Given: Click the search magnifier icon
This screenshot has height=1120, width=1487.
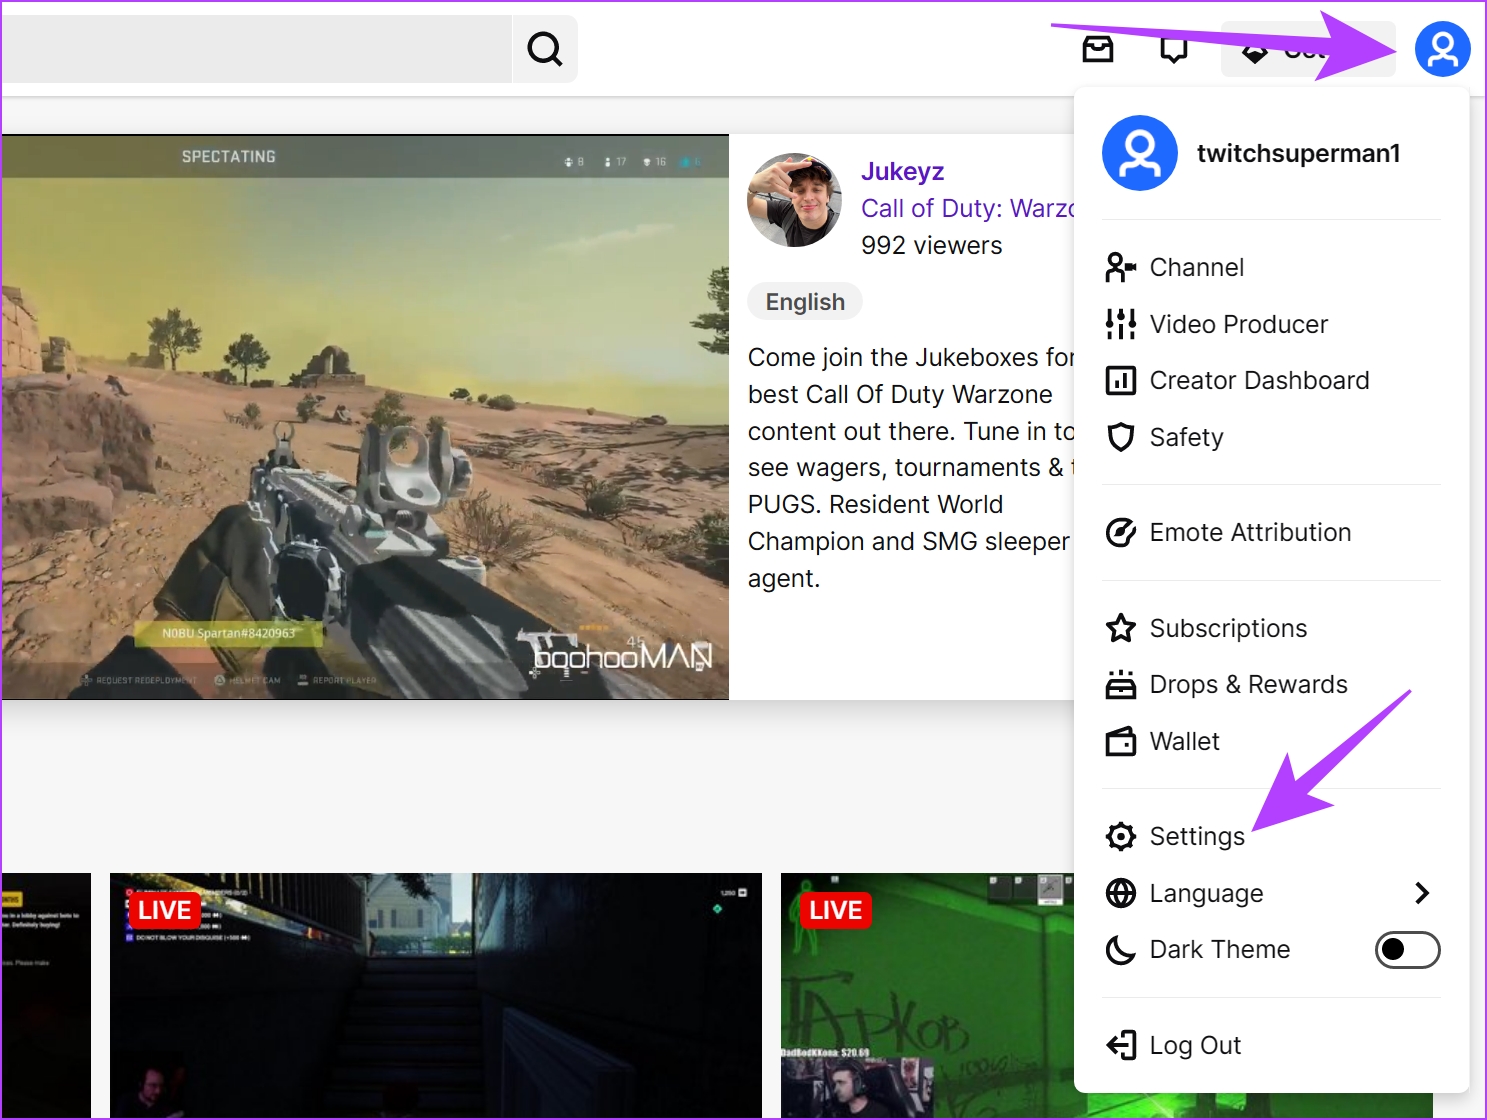Looking at the screenshot, I should click(543, 47).
